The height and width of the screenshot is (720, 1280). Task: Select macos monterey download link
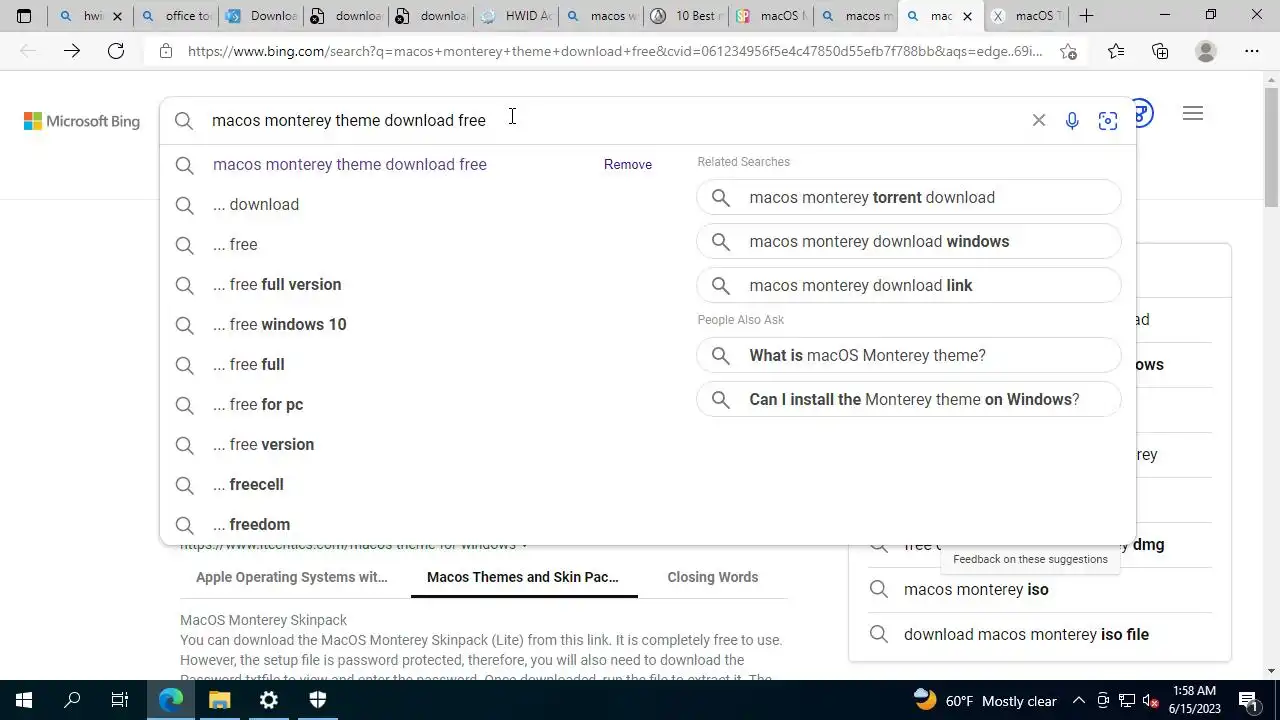click(x=909, y=285)
